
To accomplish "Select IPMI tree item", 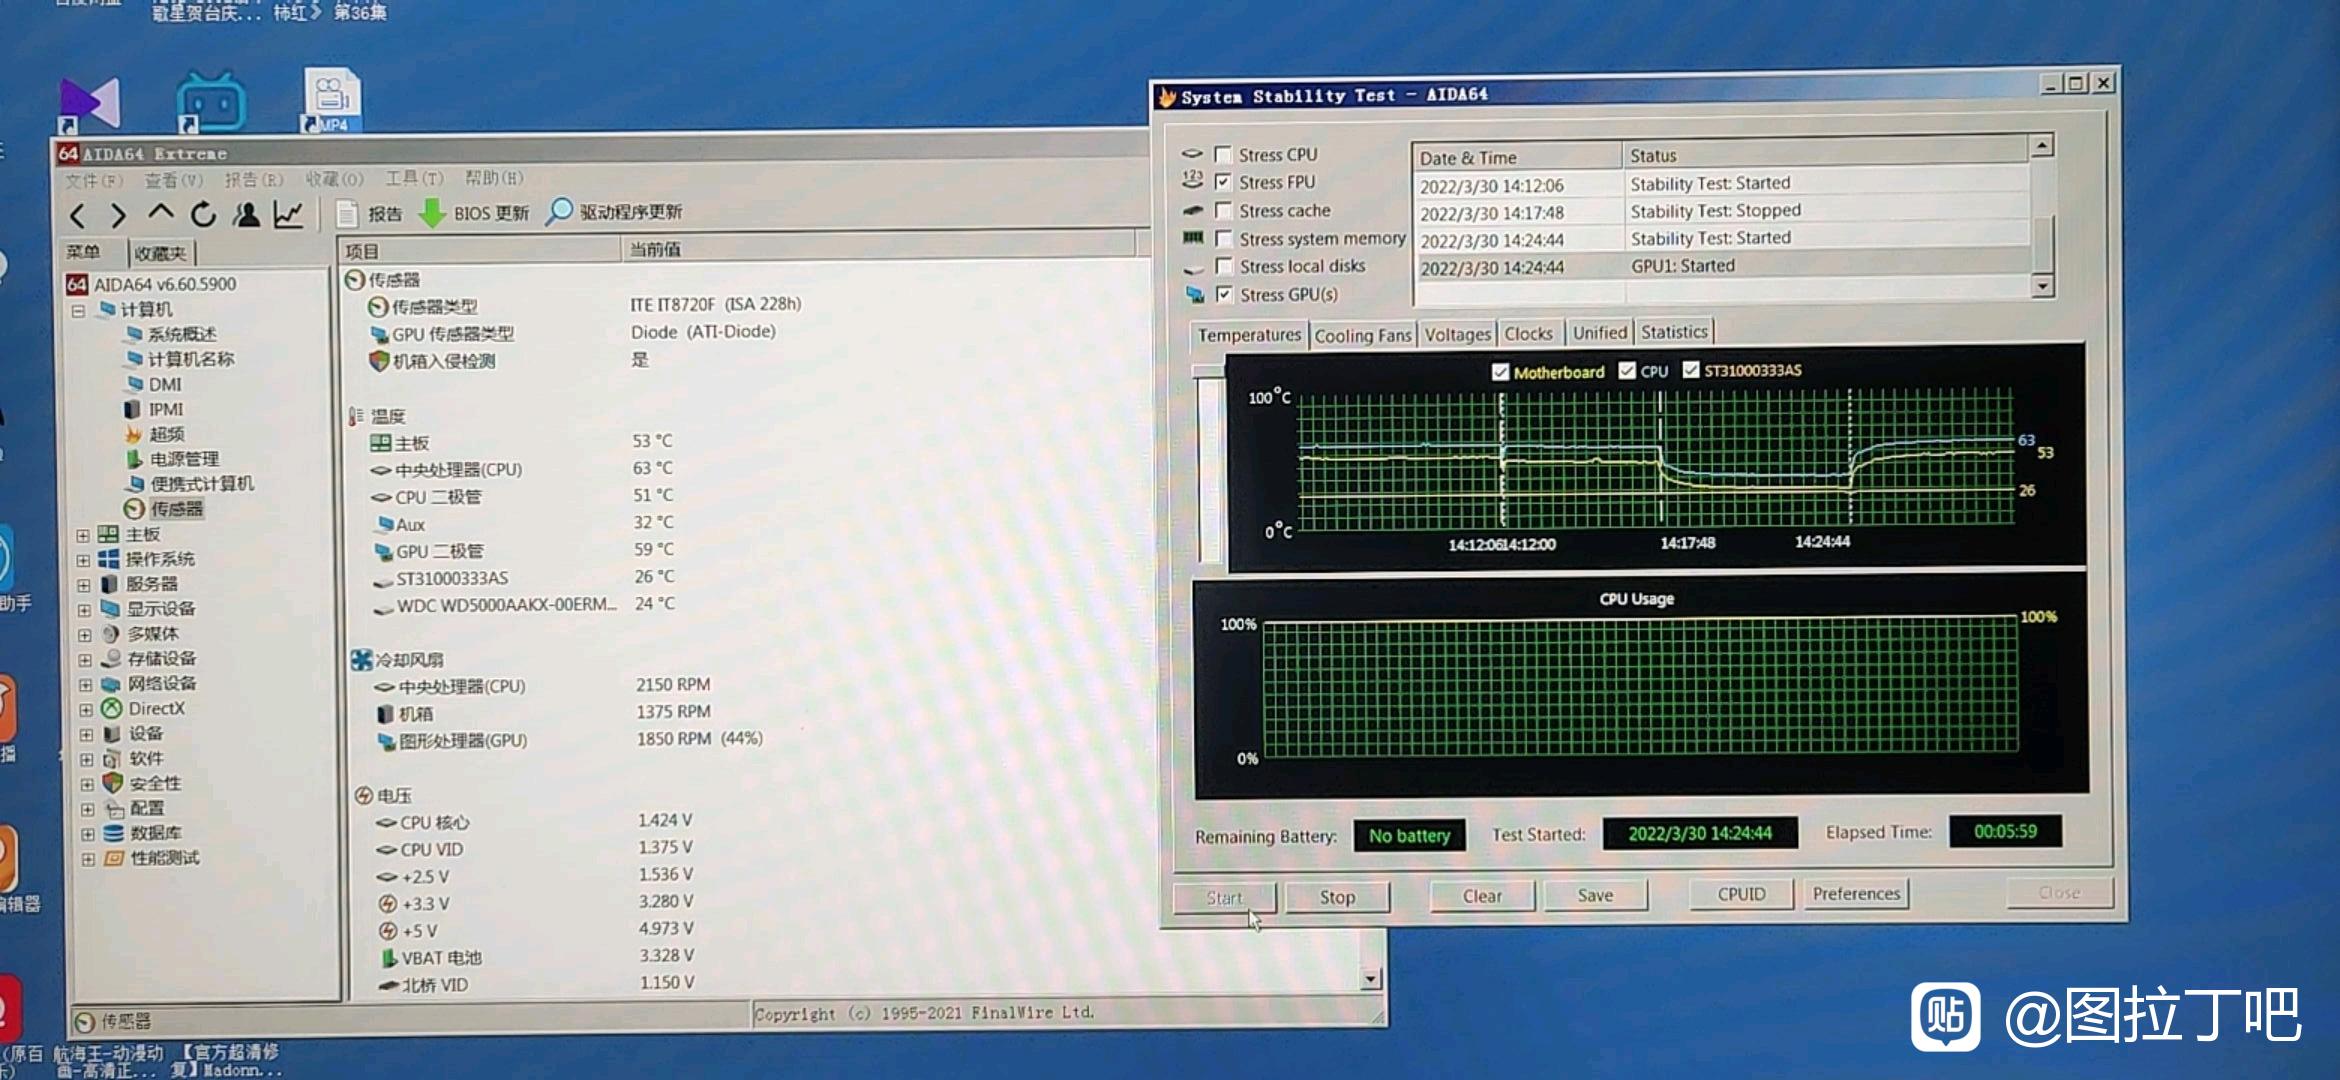I will [x=154, y=409].
